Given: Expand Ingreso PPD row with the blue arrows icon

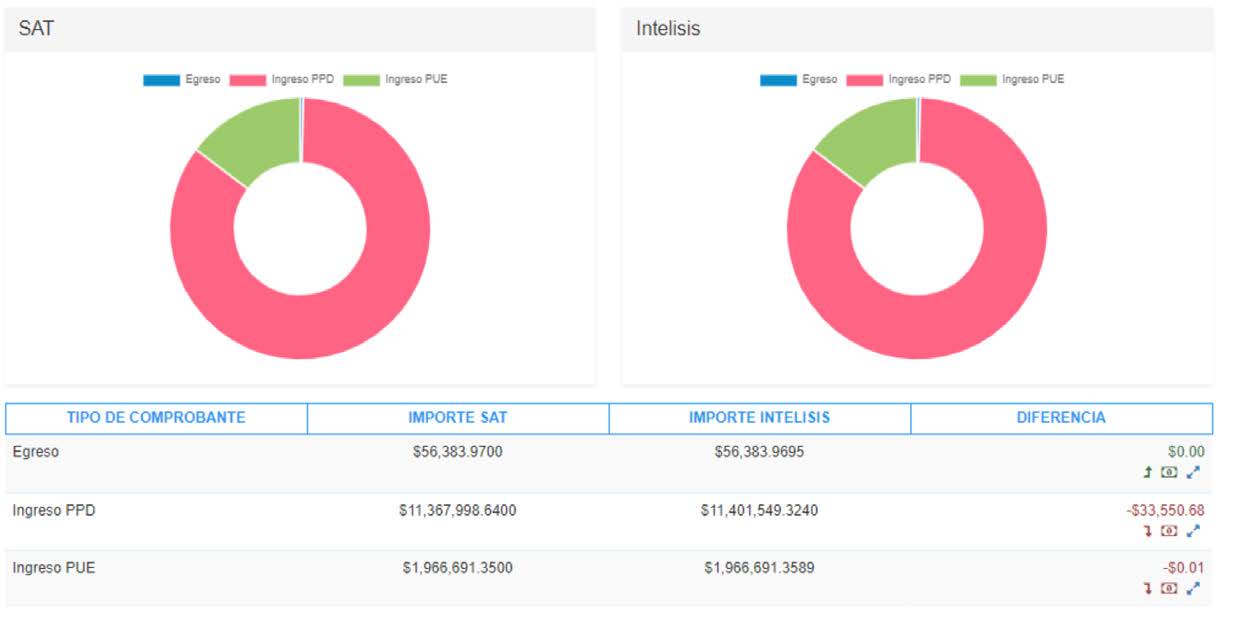Looking at the screenshot, I should pyautogui.click(x=1193, y=531).
